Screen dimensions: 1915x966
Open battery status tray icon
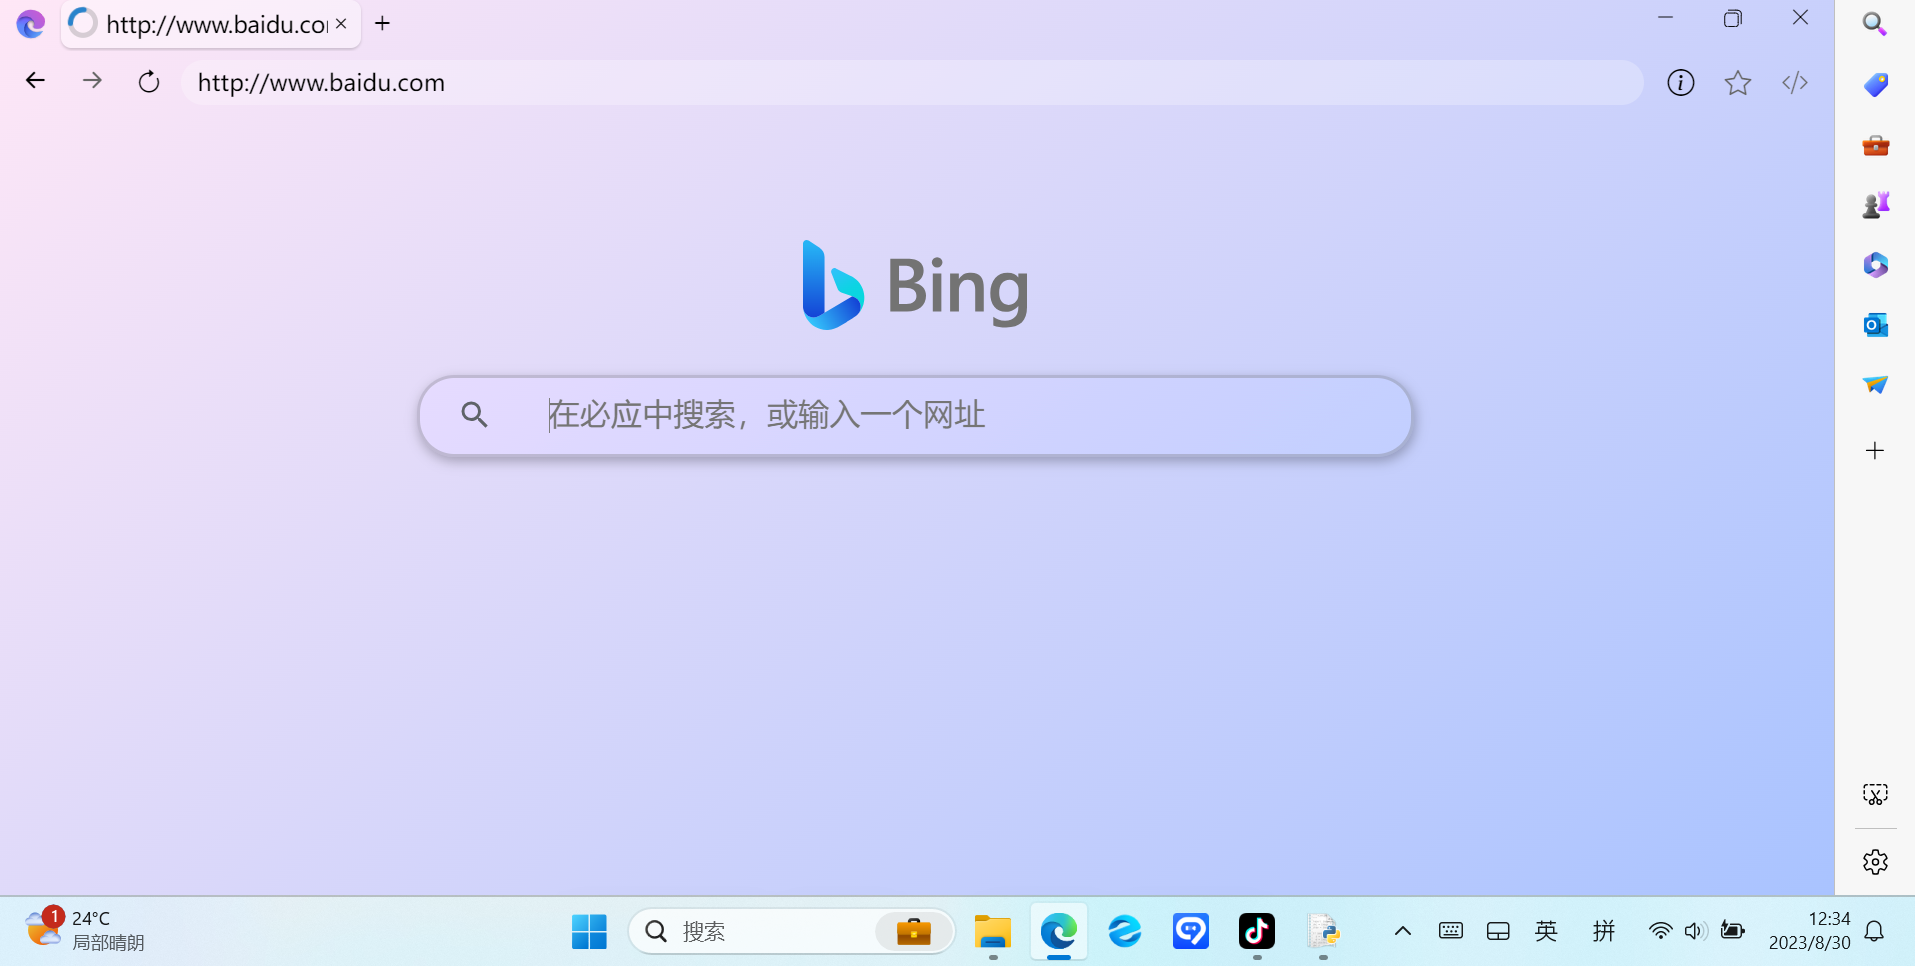coord(1733,931)
